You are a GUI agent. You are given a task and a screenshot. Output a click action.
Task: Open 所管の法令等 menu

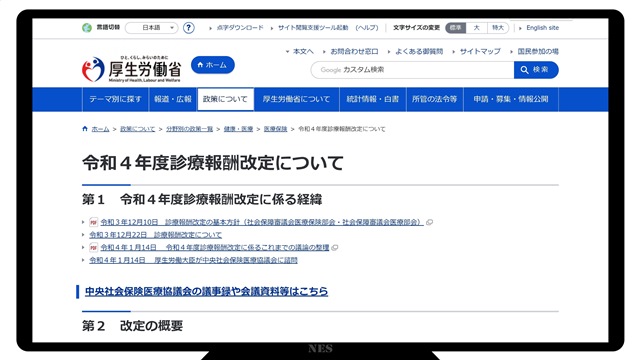pos(435,99)
